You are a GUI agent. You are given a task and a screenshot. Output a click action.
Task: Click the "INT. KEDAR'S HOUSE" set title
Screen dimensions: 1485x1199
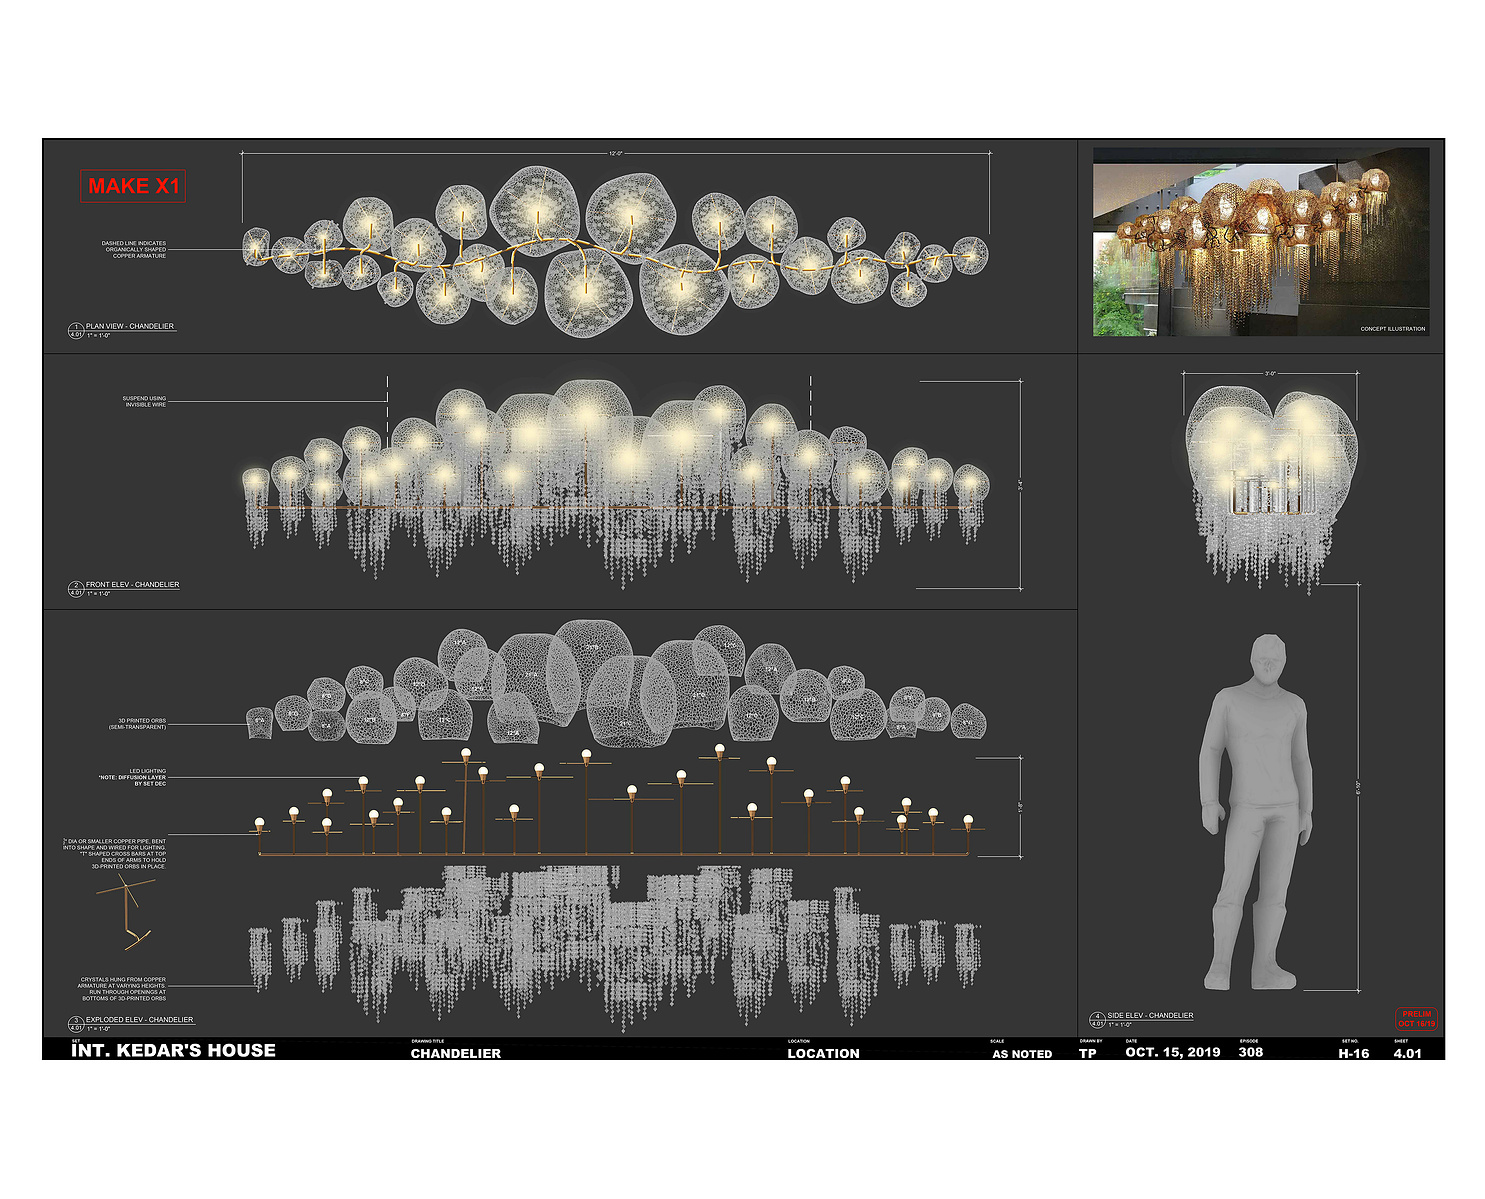click(x=173, y=1050)
